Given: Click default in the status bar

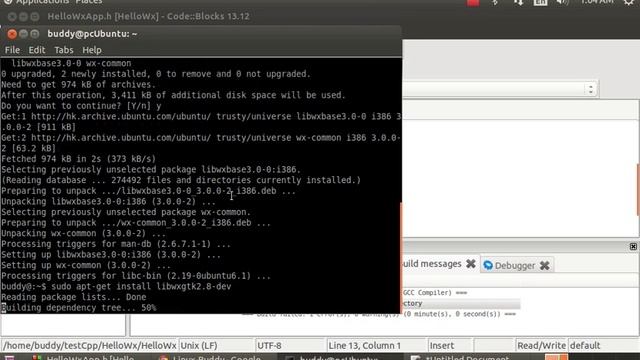Looking at the screenshot, I should (585, 346).
